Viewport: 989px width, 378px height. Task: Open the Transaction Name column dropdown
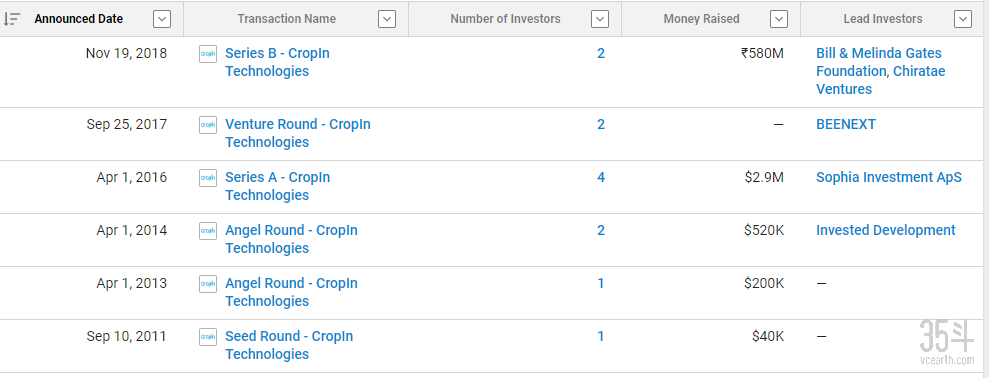coord(387,20)
